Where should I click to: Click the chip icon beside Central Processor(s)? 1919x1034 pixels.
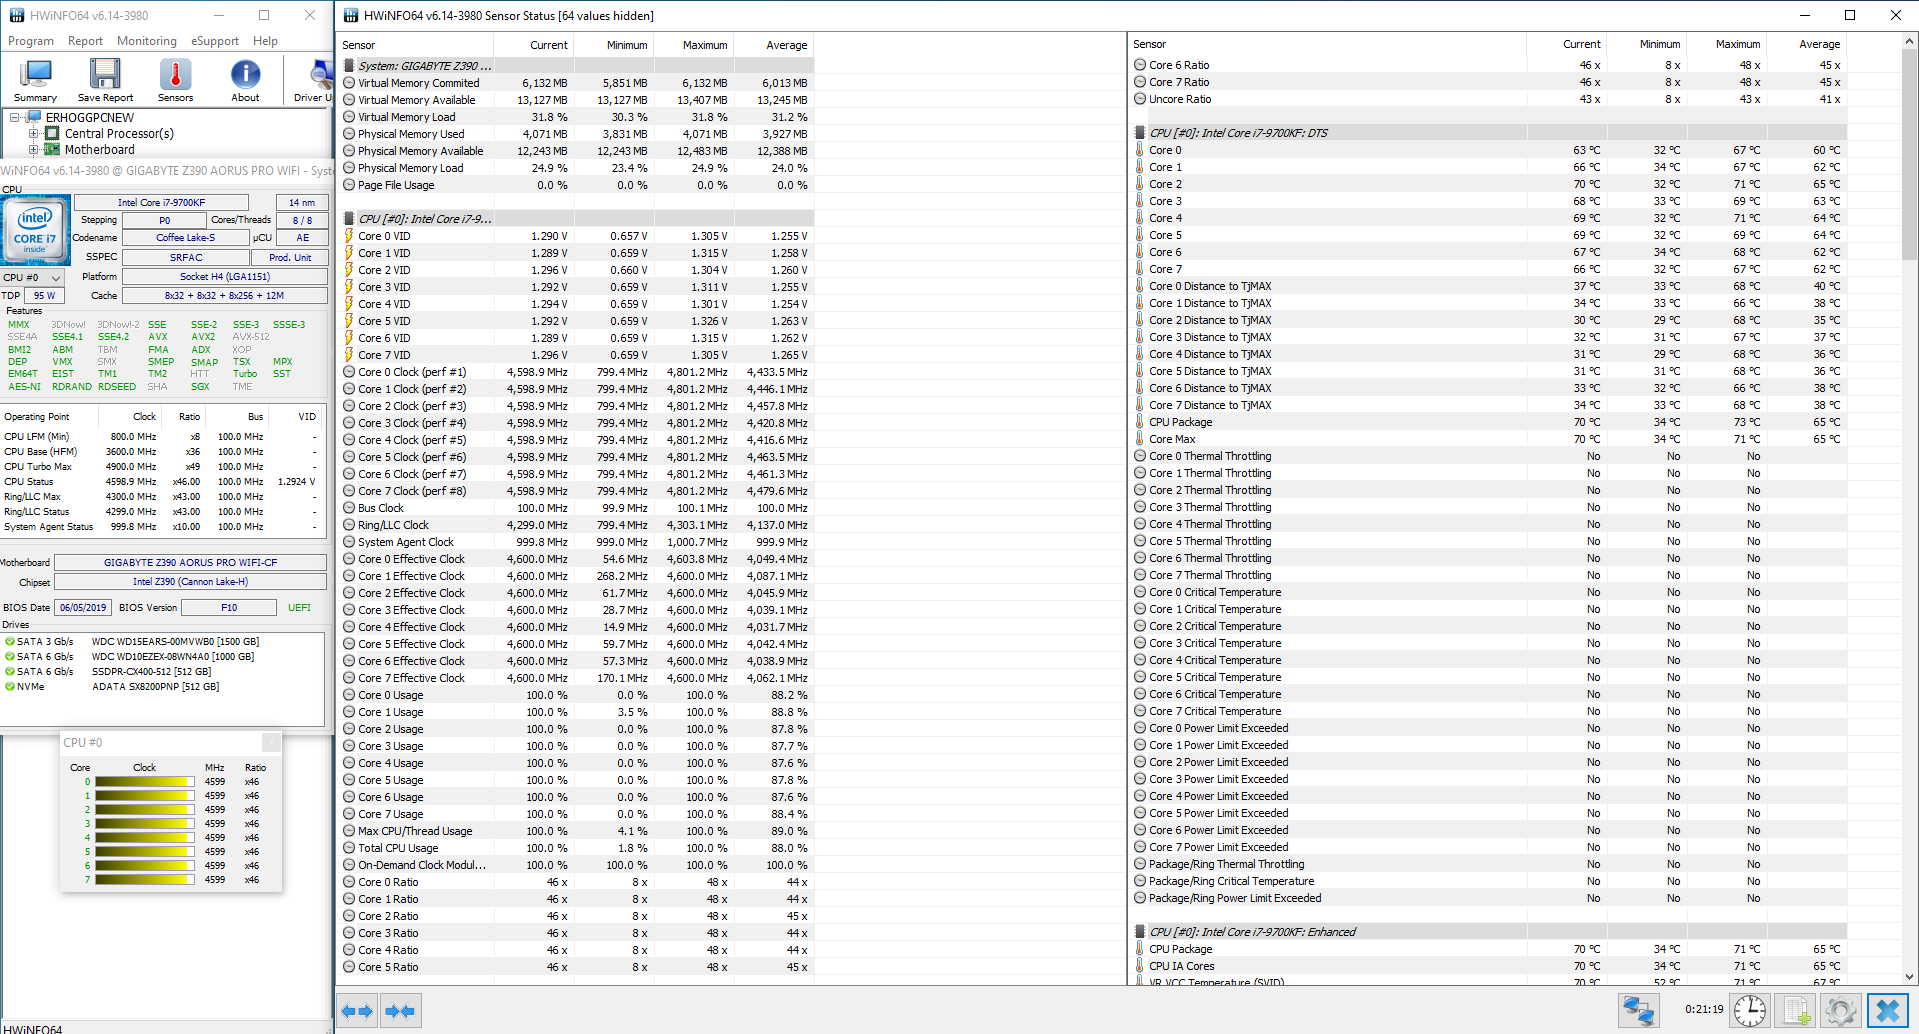(52, 133)
